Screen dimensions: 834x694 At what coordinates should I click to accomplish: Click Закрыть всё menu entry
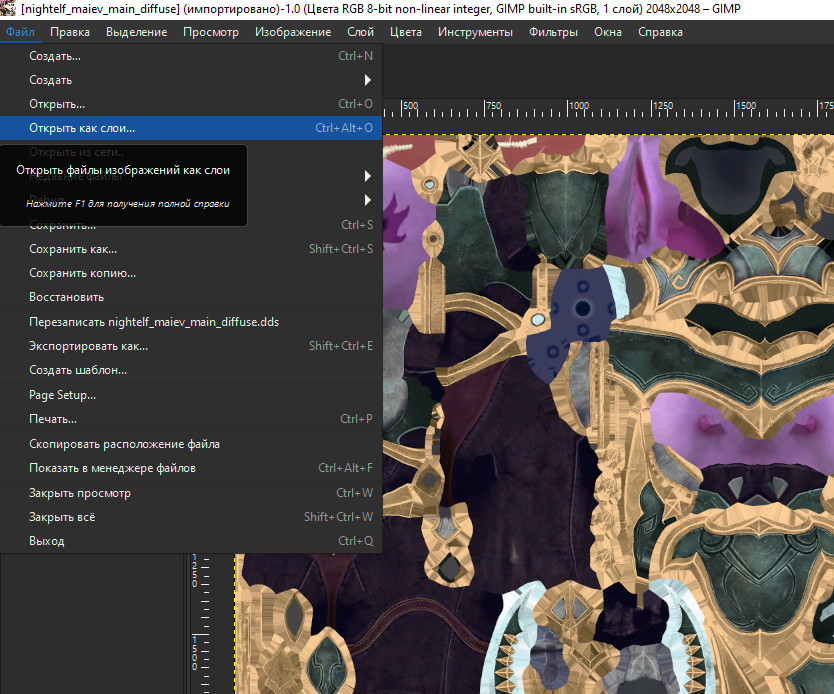coord(62,517)
